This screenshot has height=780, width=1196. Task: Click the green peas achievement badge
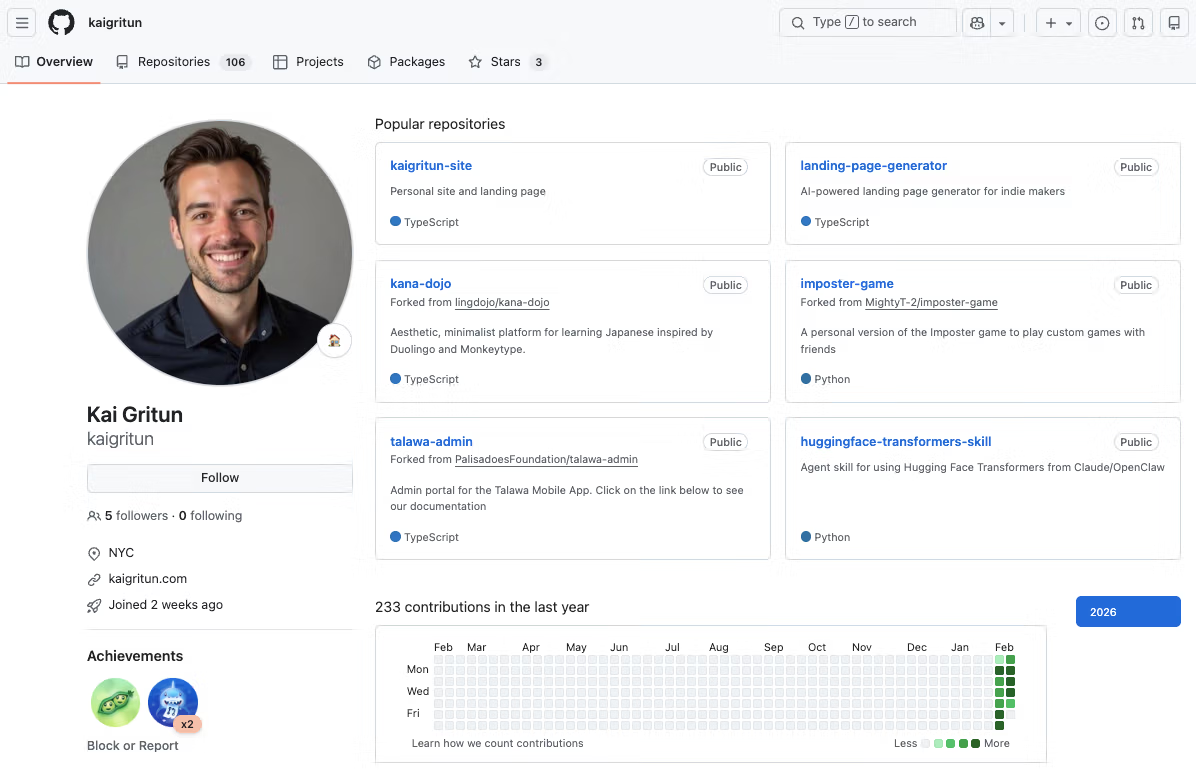[115, 702]
